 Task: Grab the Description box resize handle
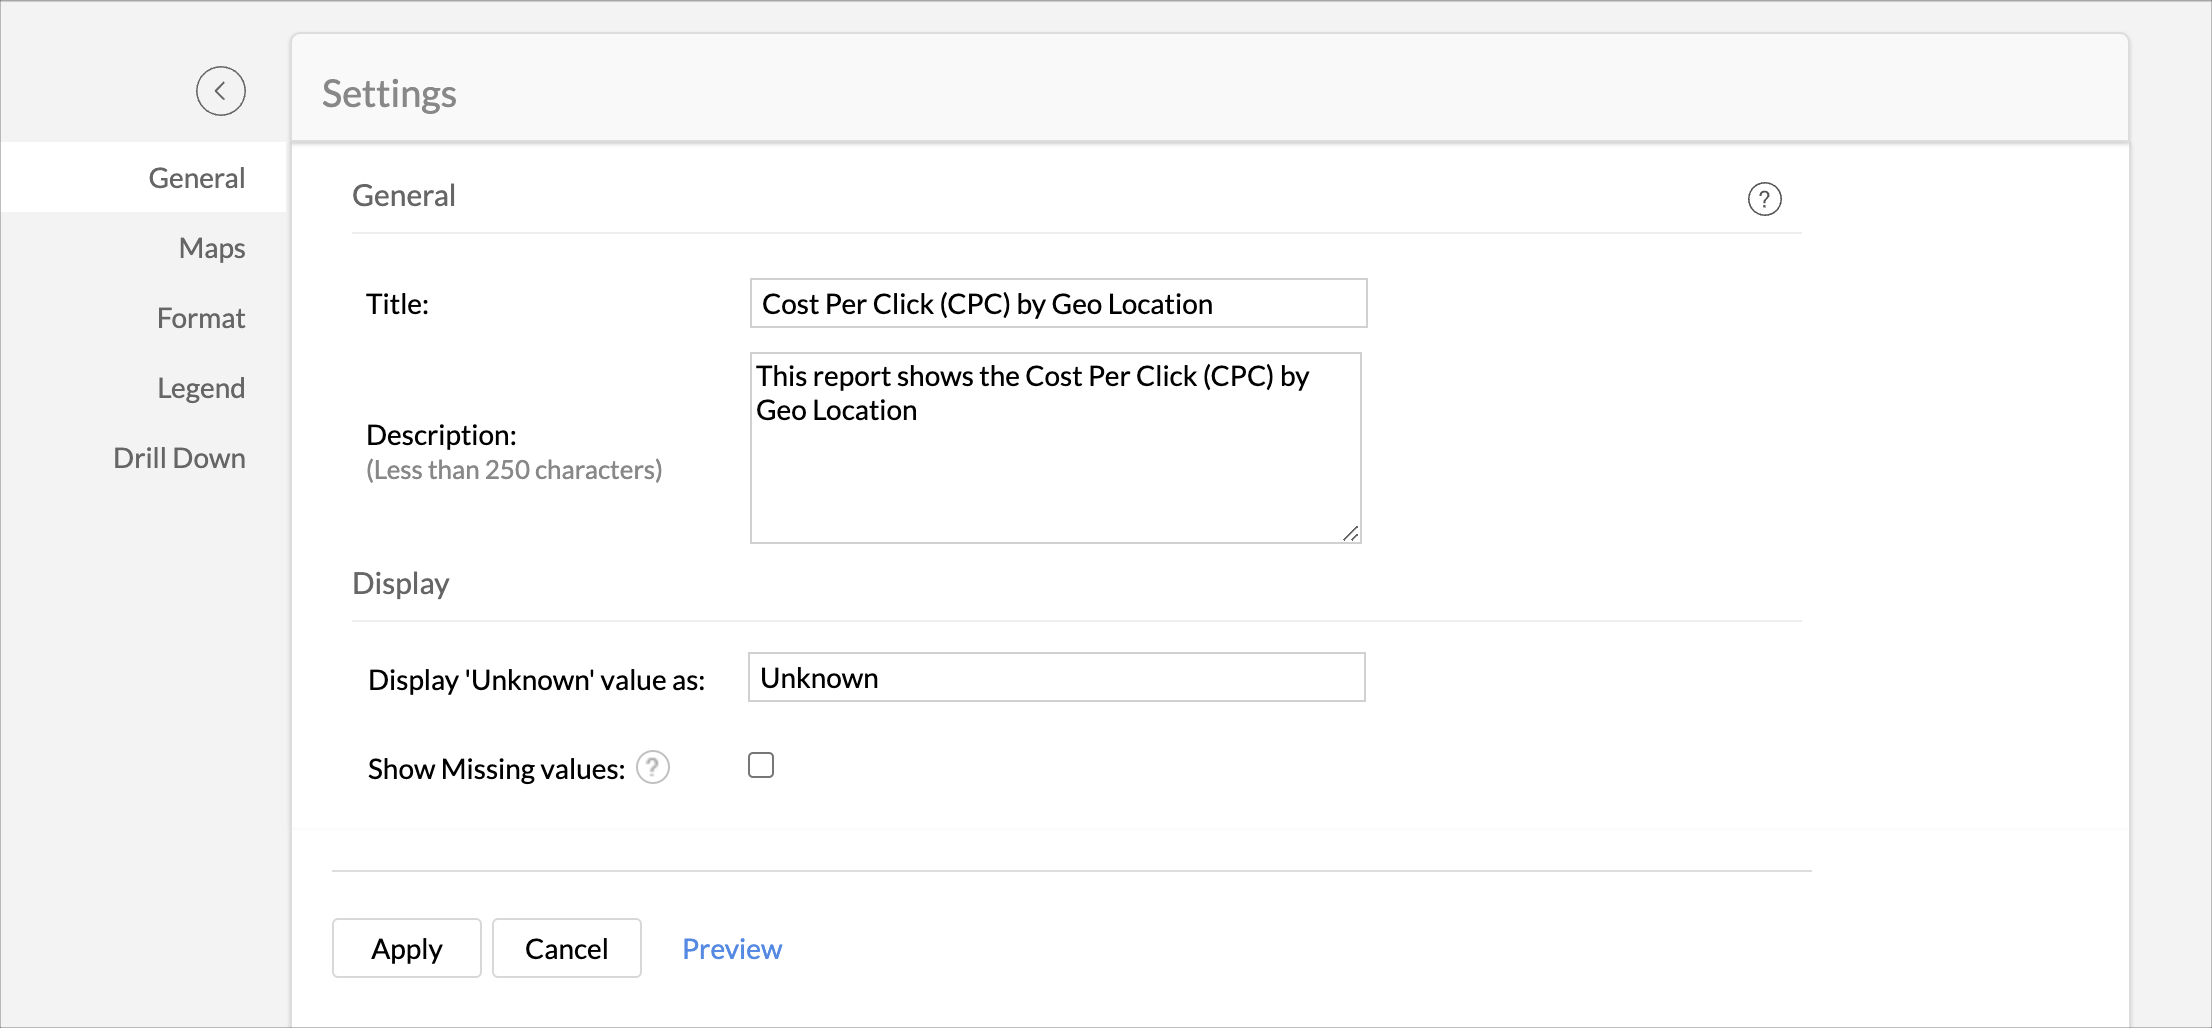click(x=1350, y=534)
